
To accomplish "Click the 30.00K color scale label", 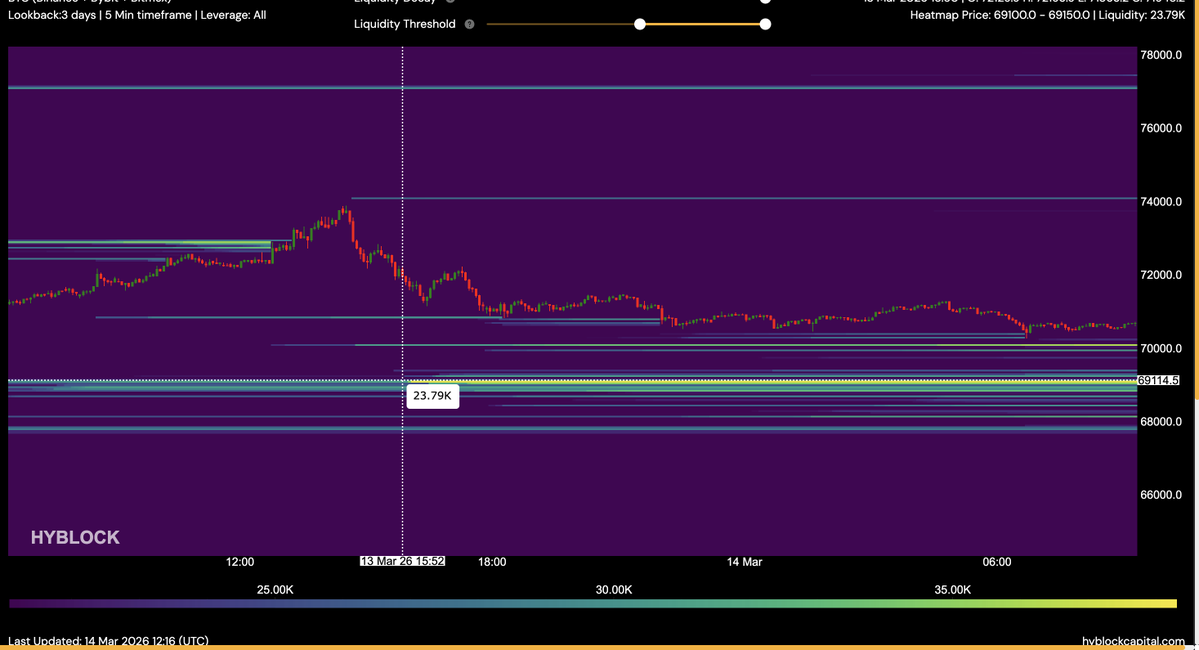I will tap(614, 590).
